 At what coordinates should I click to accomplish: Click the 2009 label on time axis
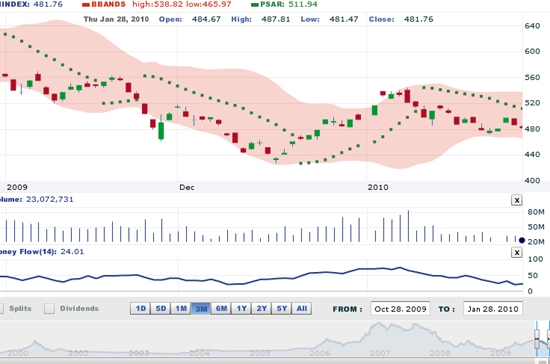point(17,187)
